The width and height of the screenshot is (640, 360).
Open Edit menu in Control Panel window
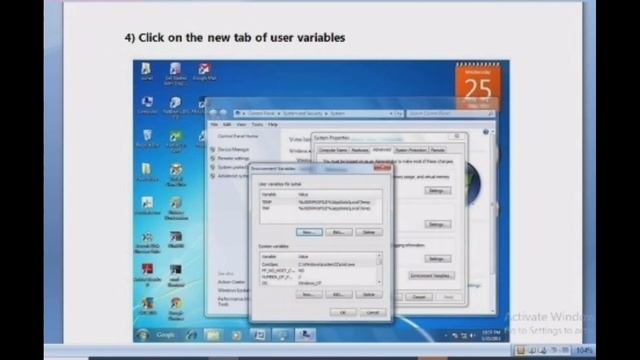pyautogui.click(x=227, y=124)
